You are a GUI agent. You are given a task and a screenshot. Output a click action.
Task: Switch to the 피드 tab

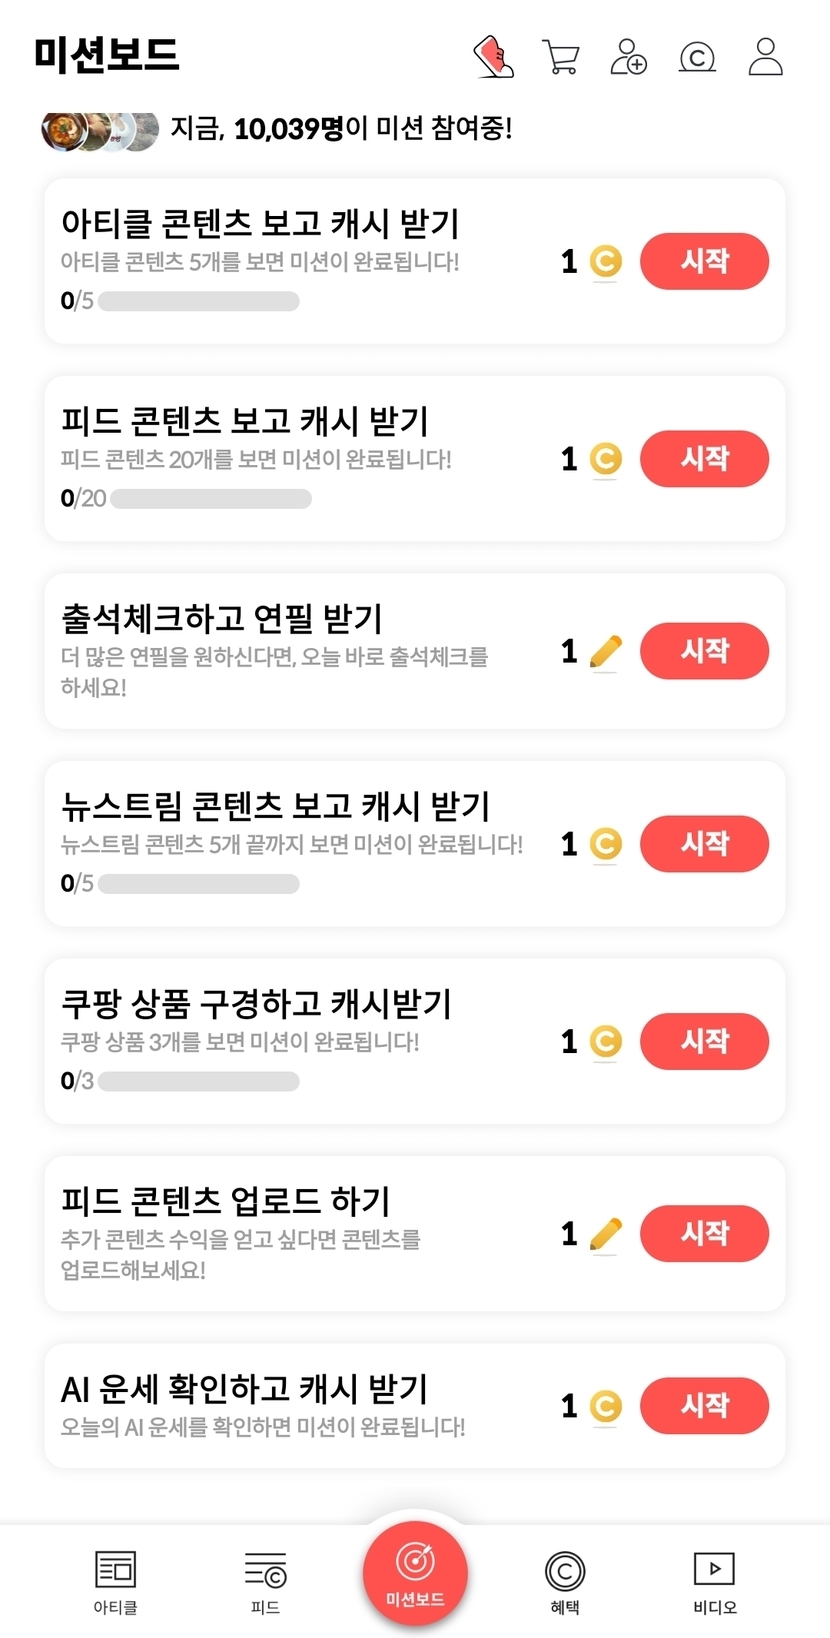point(265,1581)
